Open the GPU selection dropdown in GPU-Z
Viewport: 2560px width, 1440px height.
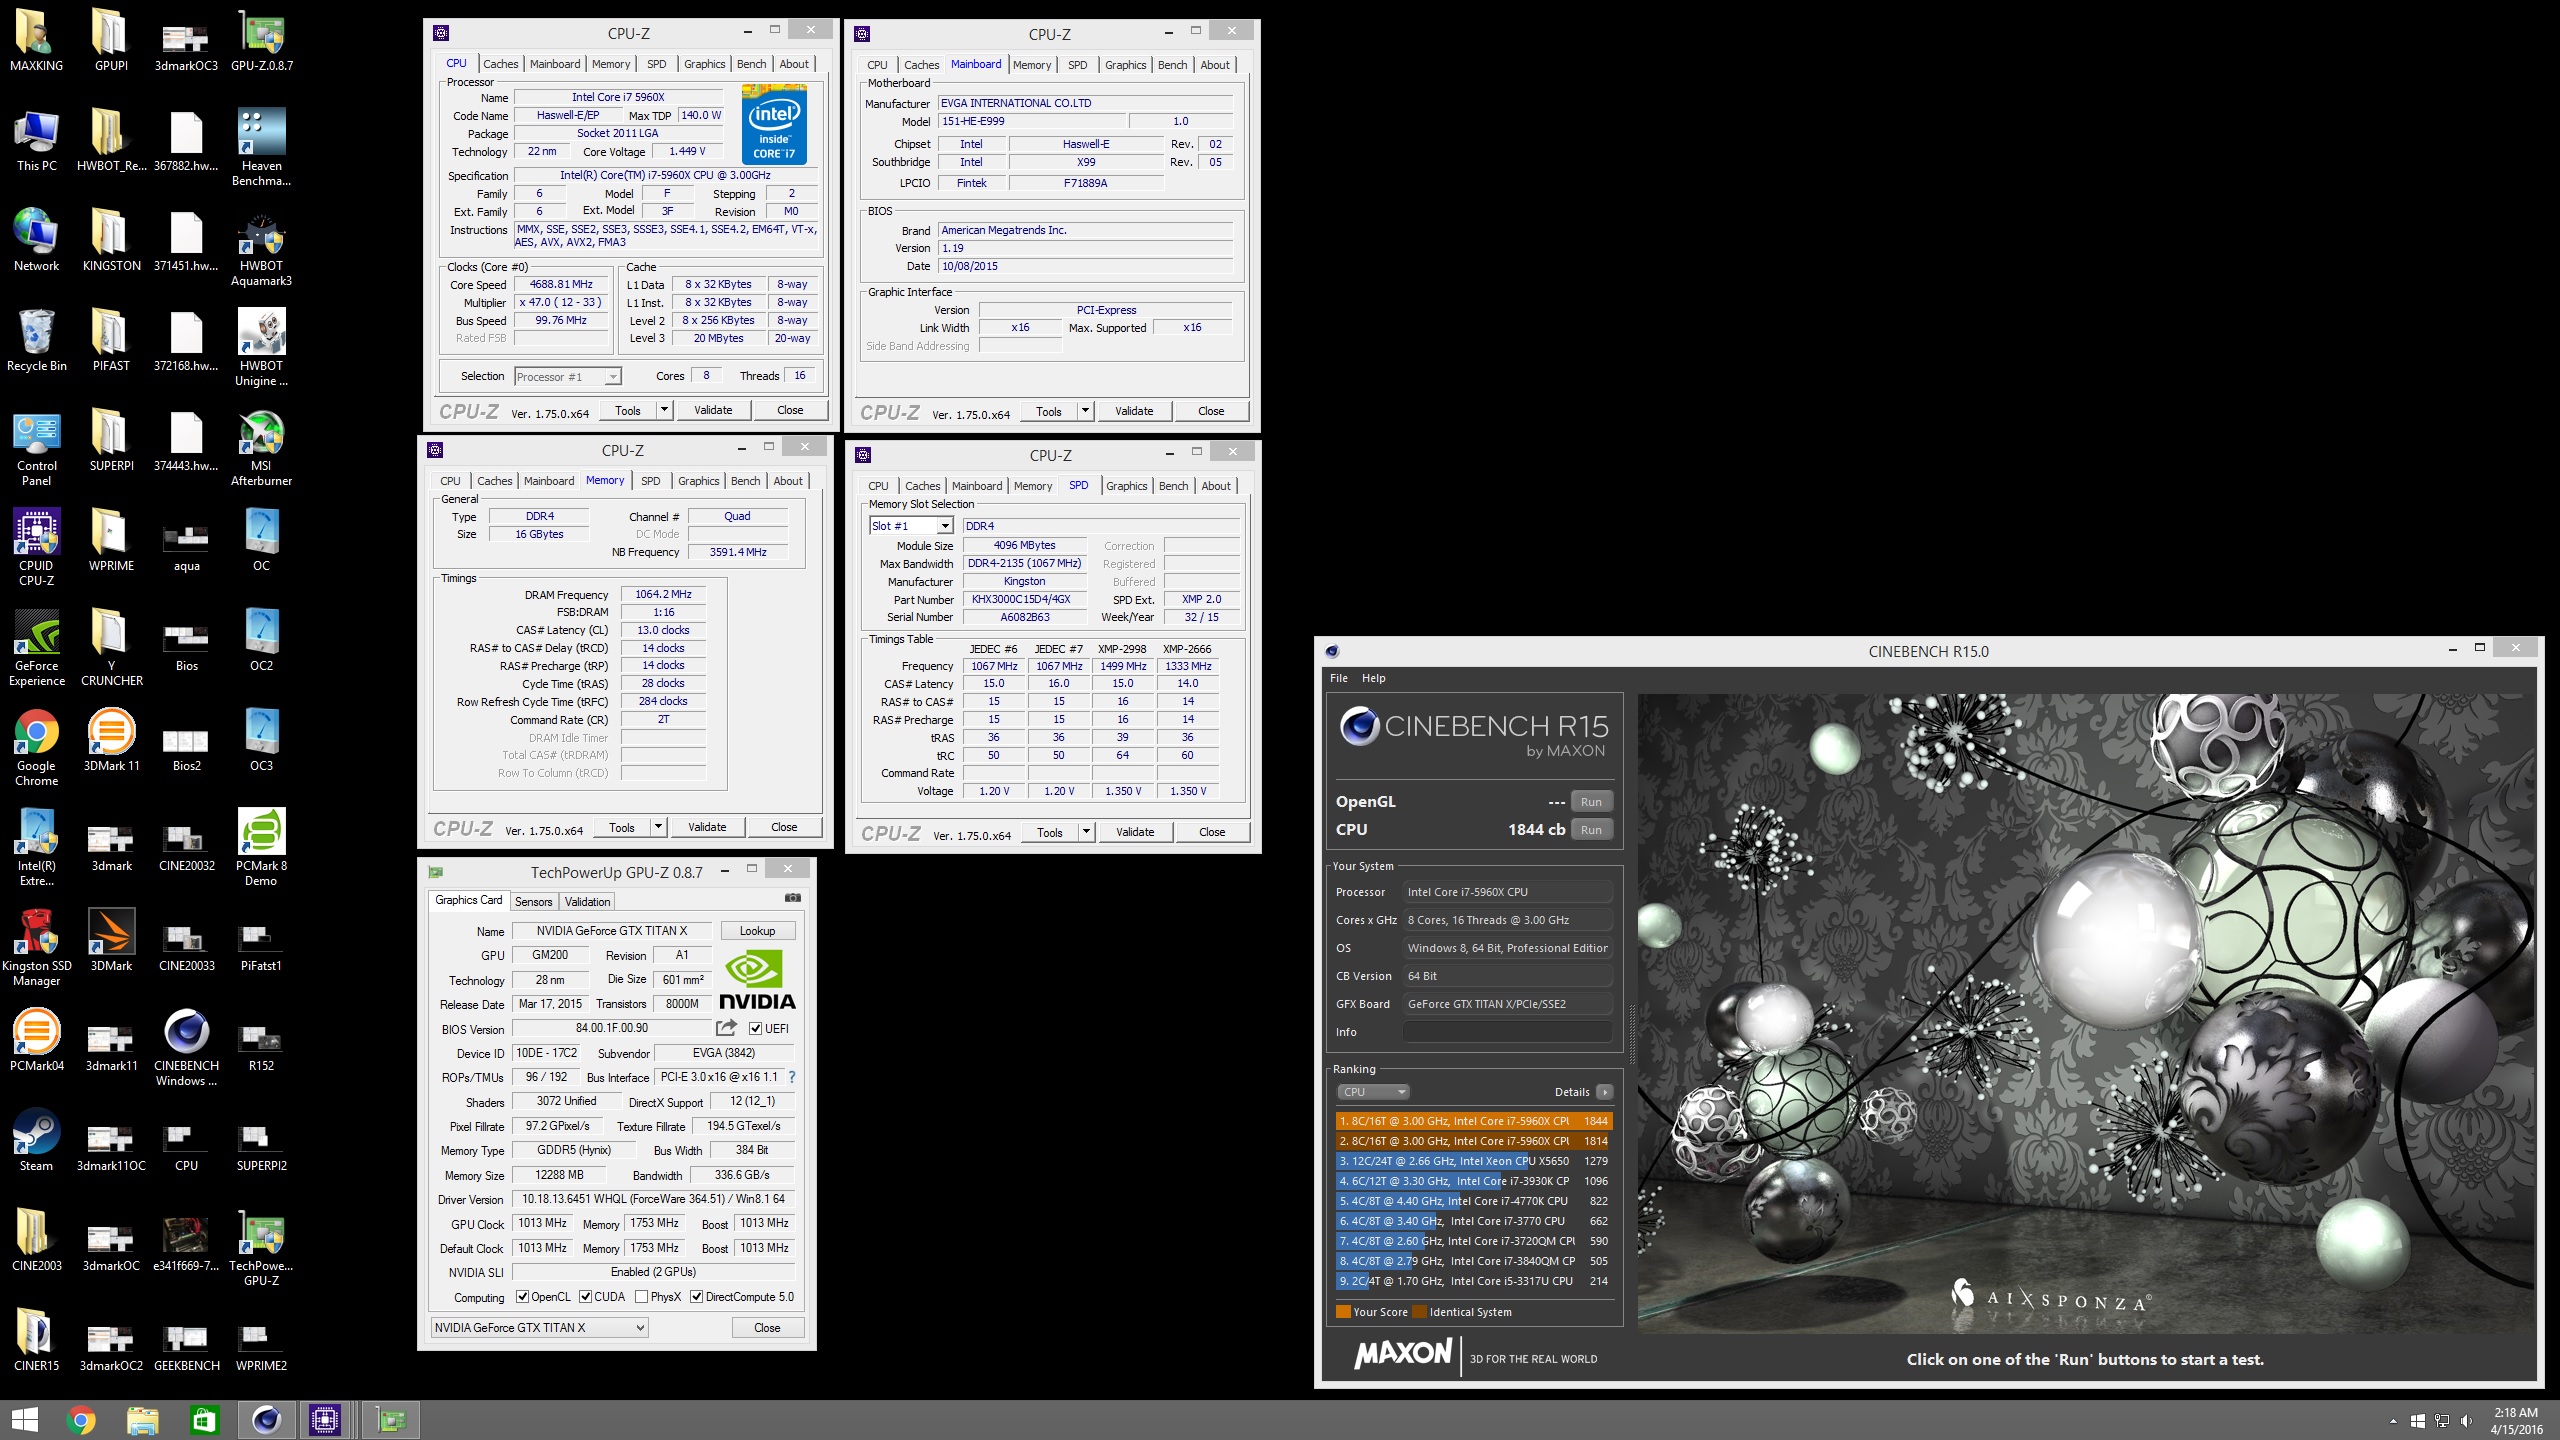[540, 1327]
